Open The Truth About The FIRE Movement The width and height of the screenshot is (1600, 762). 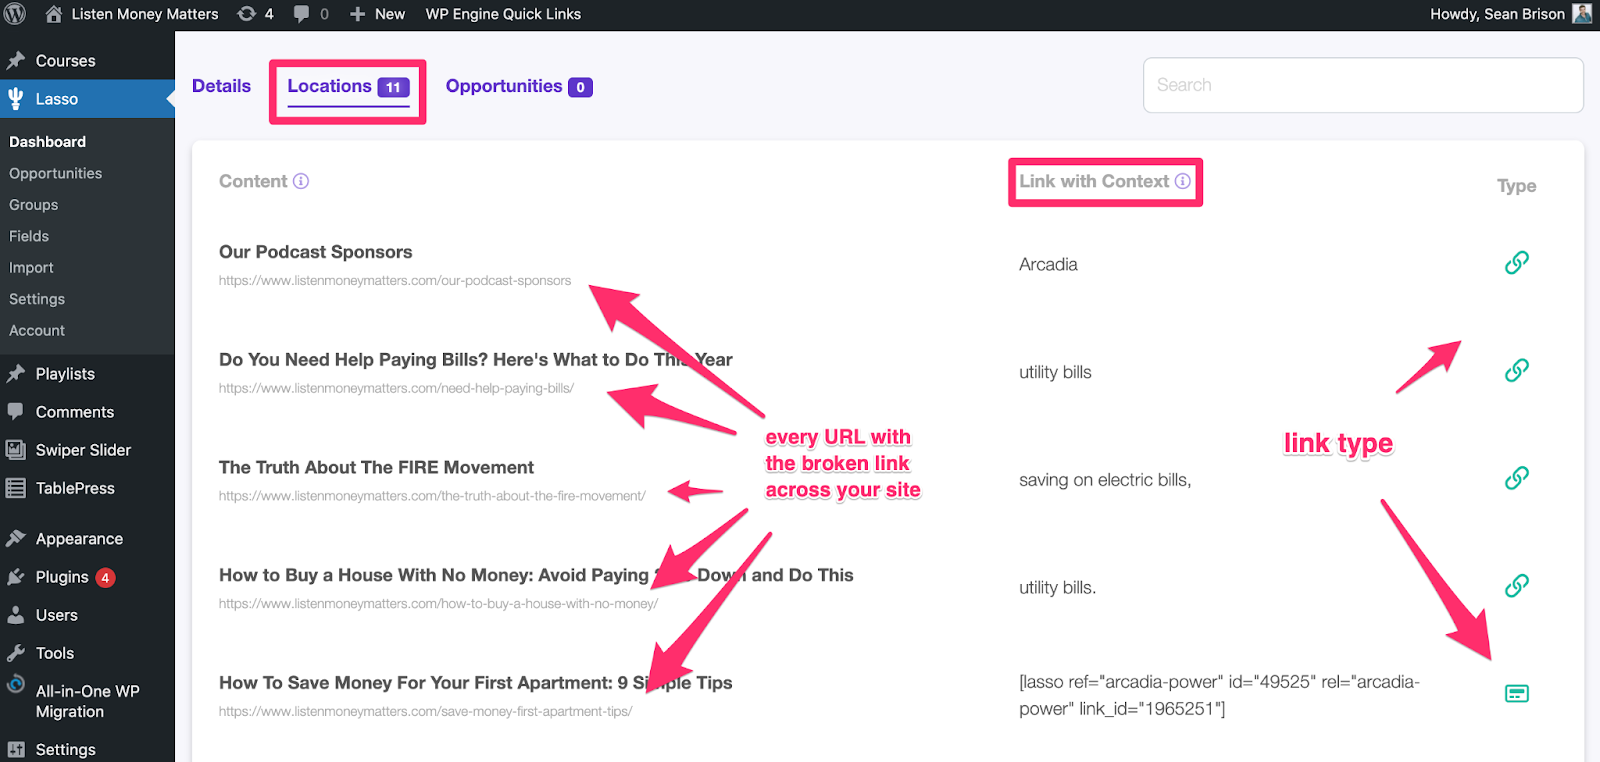click(x=376, y=467)
